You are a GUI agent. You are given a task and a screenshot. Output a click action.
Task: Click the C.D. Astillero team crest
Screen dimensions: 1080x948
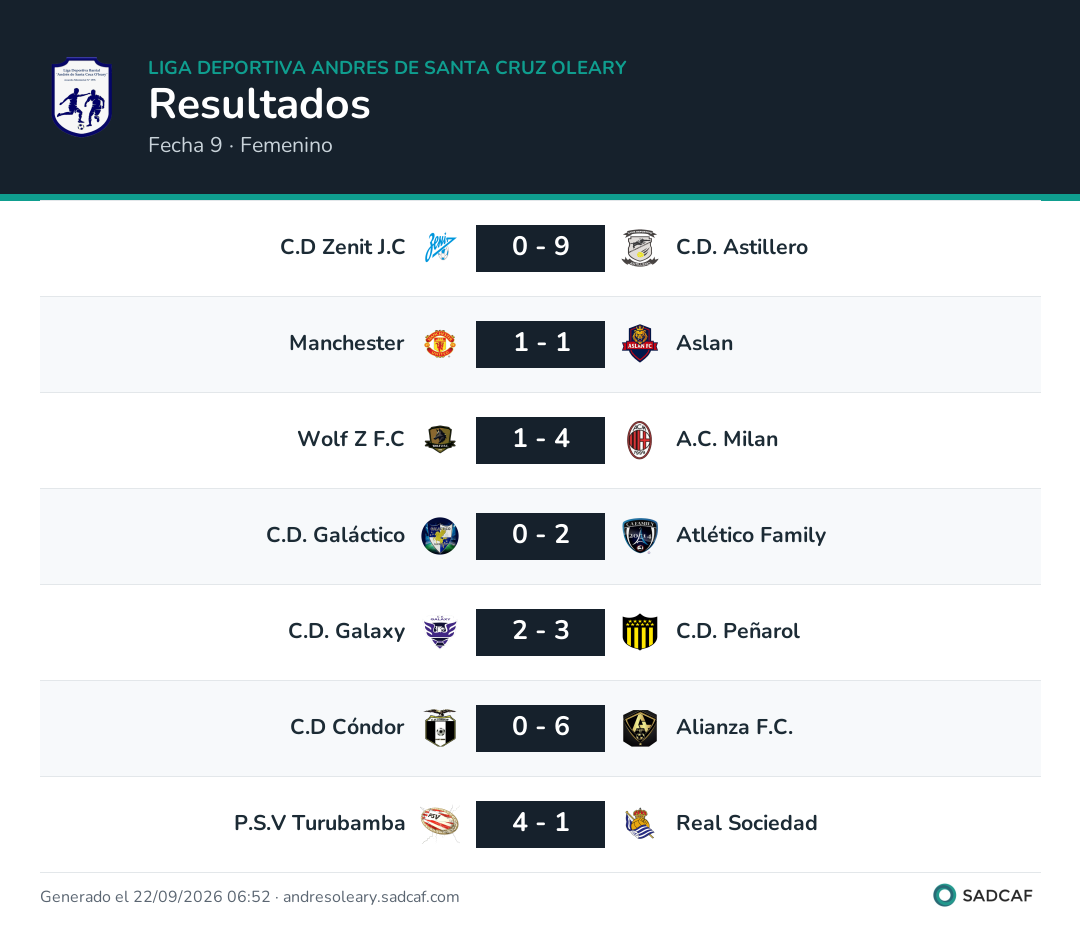pyautogui.click(x=640, y=248)
